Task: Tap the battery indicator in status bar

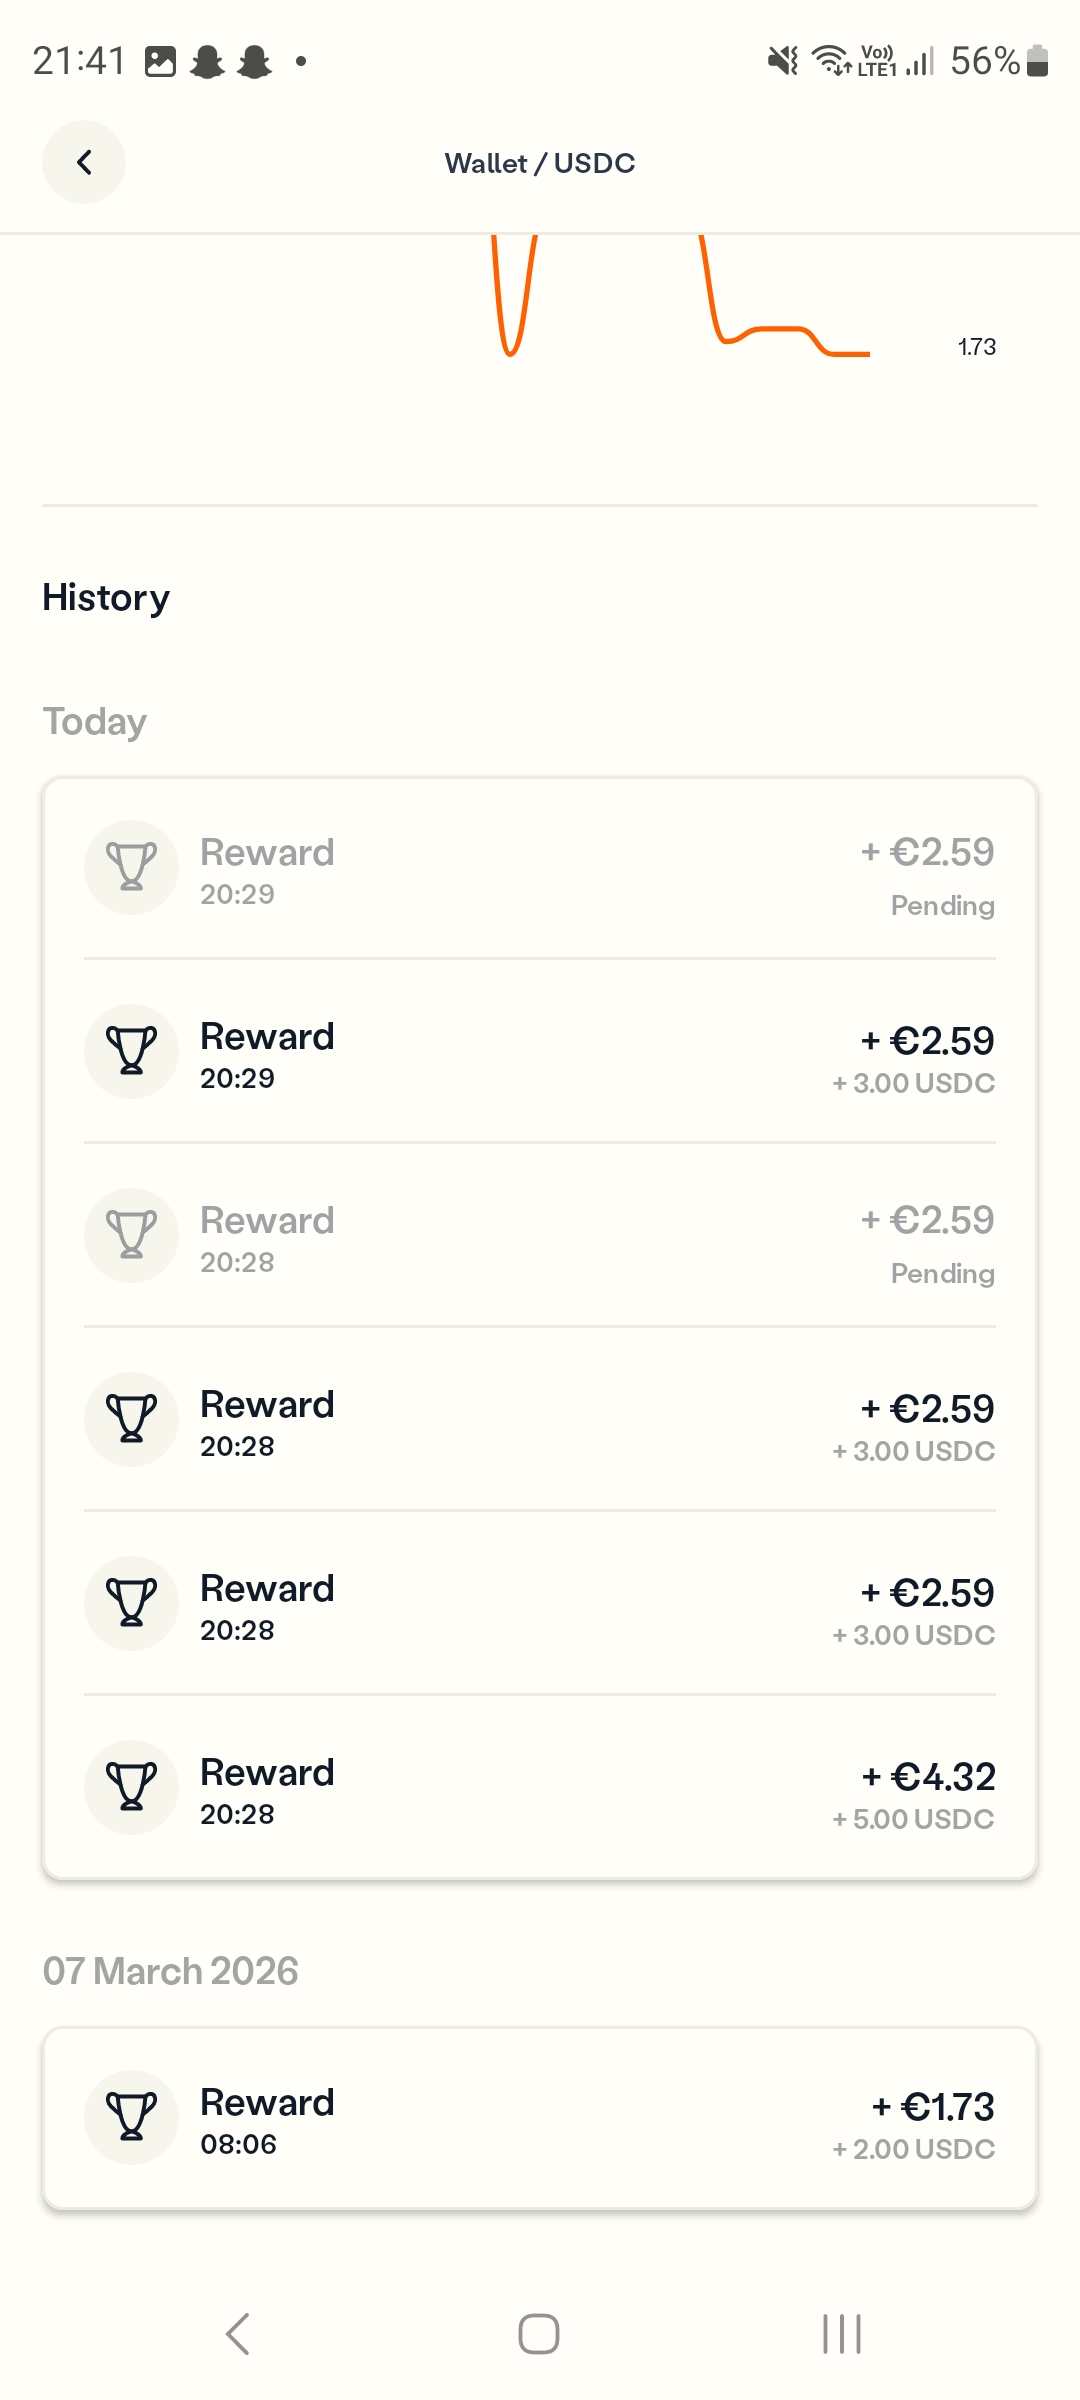Action: 1037,61
